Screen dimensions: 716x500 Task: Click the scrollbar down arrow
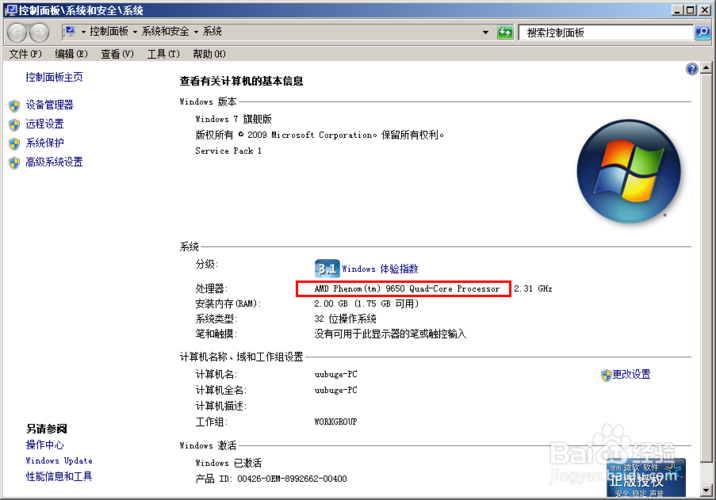tap(706, 490)
